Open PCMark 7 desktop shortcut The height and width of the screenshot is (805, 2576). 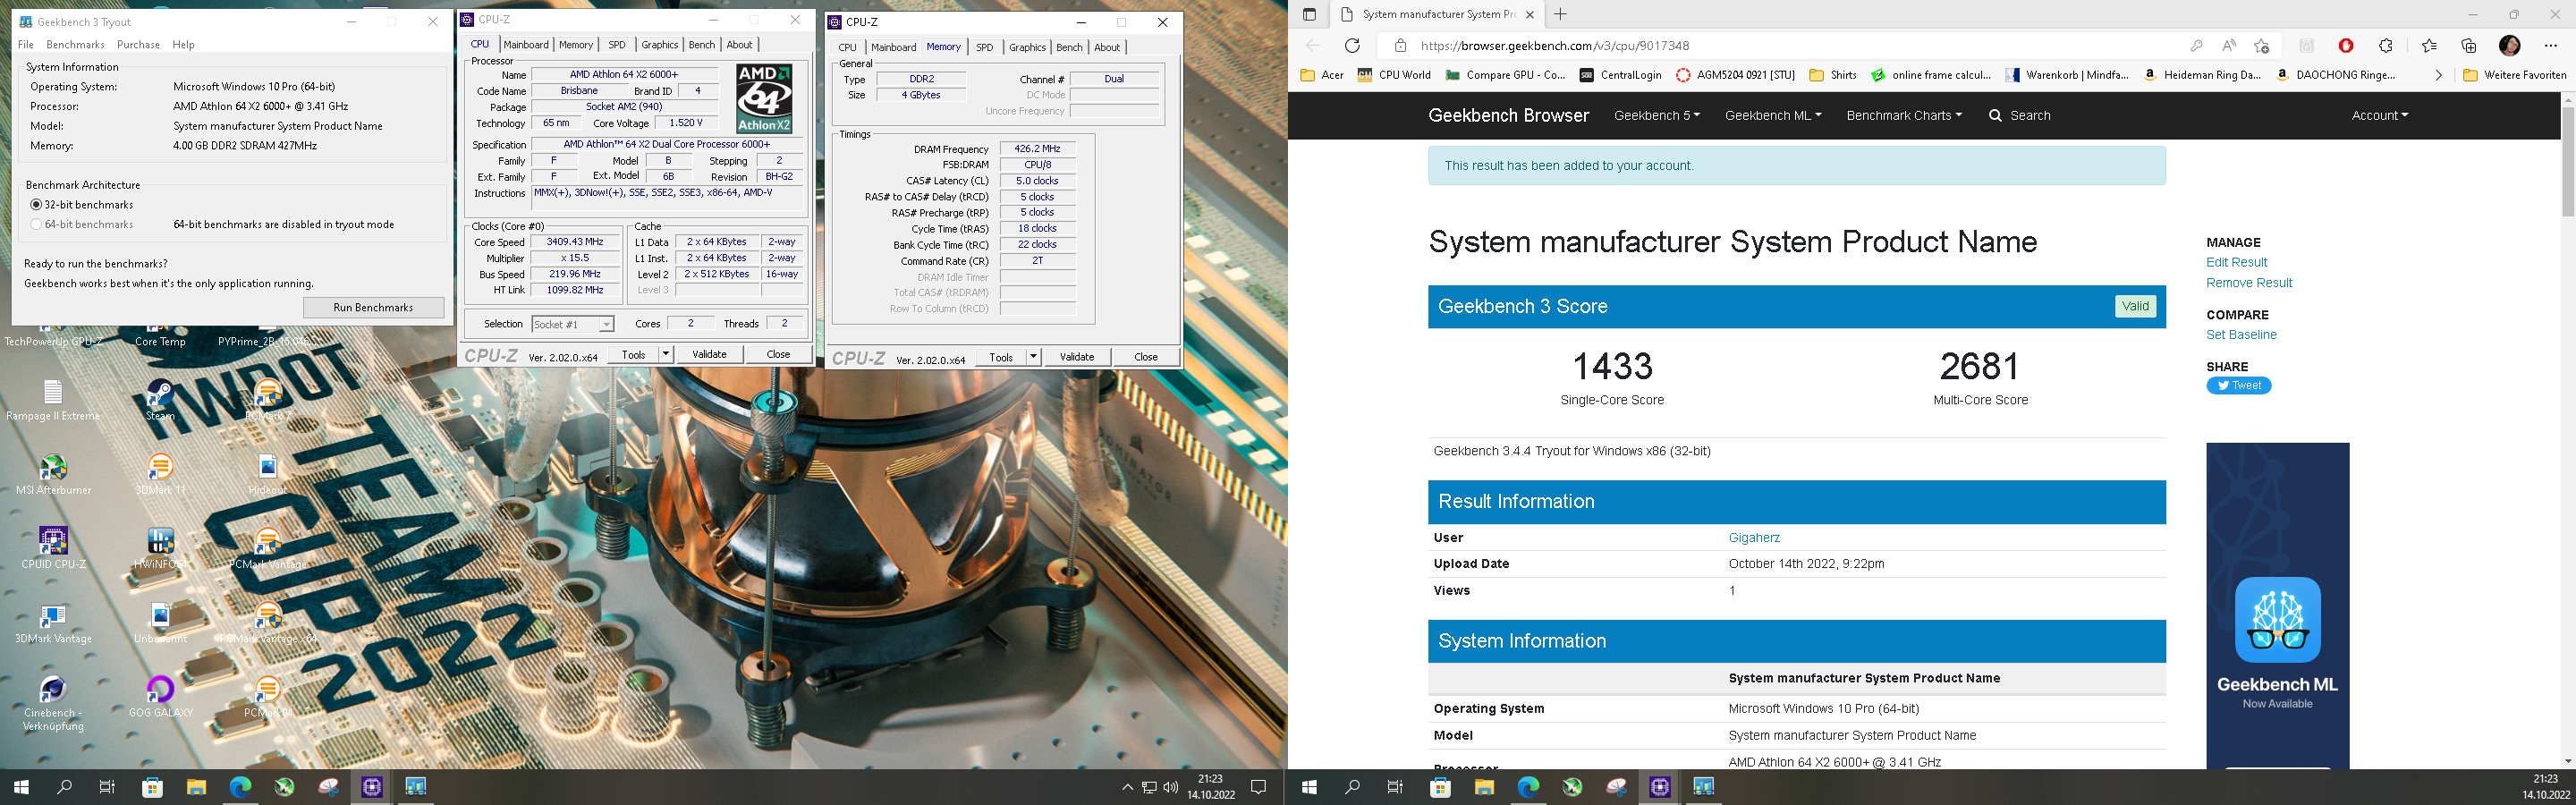267,402
